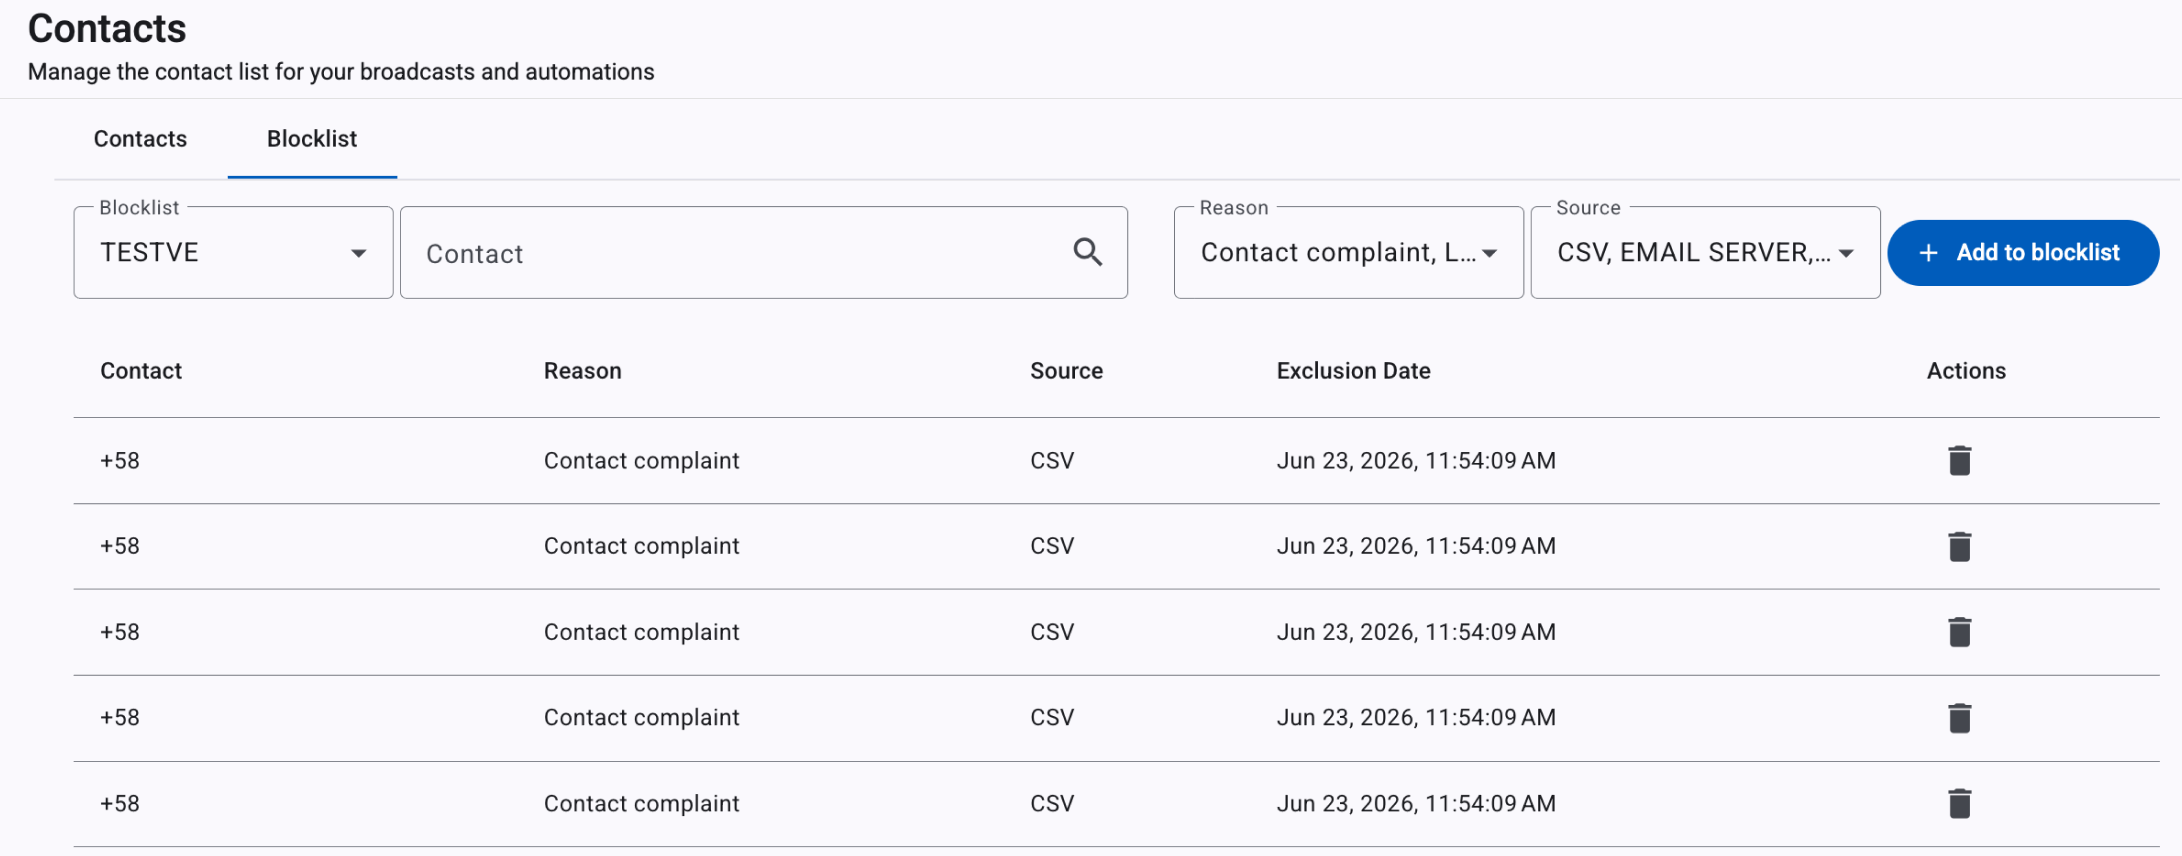Click the TESTVE dropdown arrow
The width and height of the screenshot is (2182, 856).
point(358,254)
